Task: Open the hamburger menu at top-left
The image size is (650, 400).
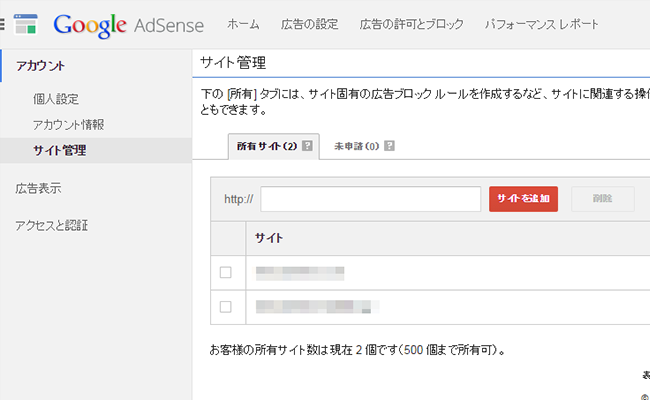Action: (x=2, y=24)
